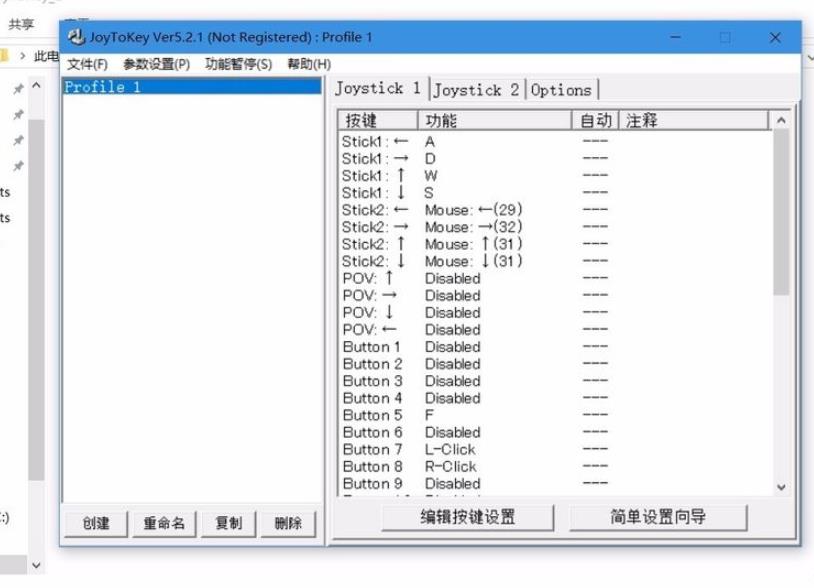
Task: Open the 文件(F) menu
Action: (87, 64)
